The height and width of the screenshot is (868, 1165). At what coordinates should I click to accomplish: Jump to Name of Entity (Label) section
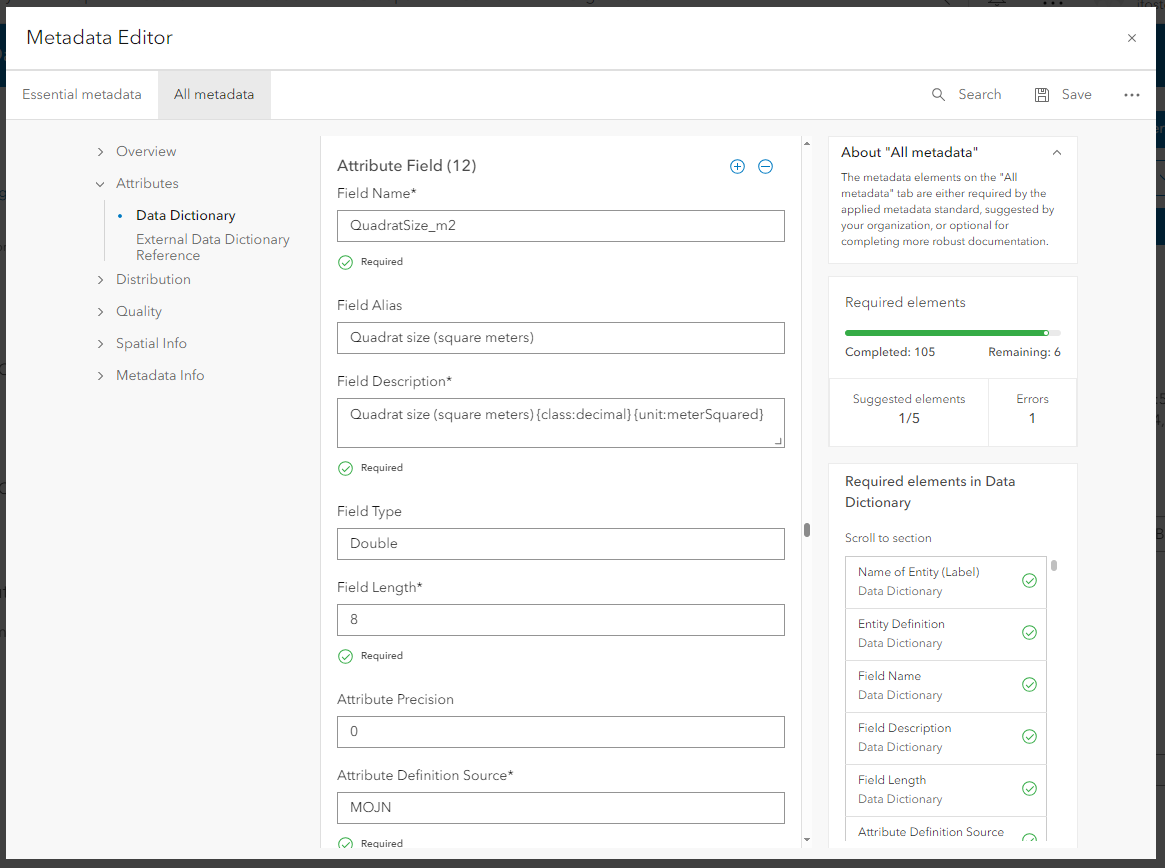pyautogui.click(x=945, y=582)
